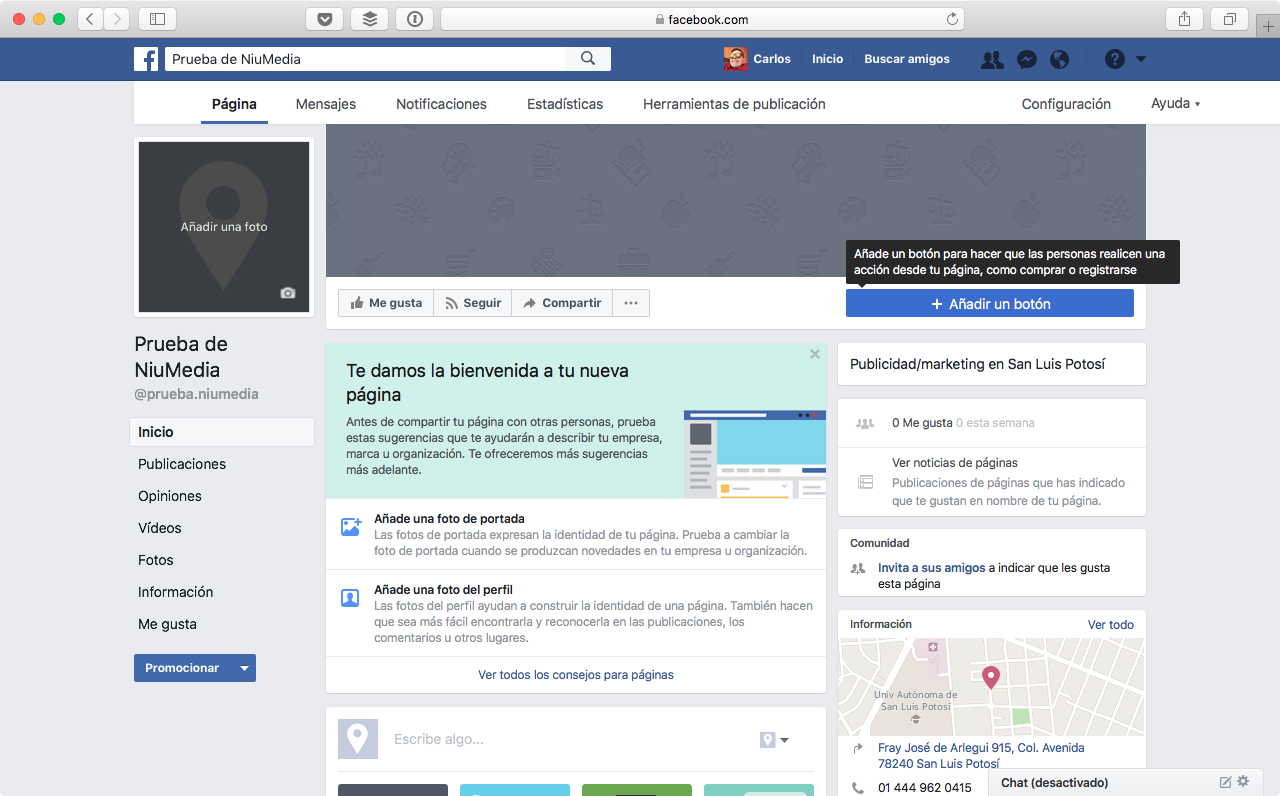
Task: Click the 1Password extension icon
Action: tap(415, 19)
